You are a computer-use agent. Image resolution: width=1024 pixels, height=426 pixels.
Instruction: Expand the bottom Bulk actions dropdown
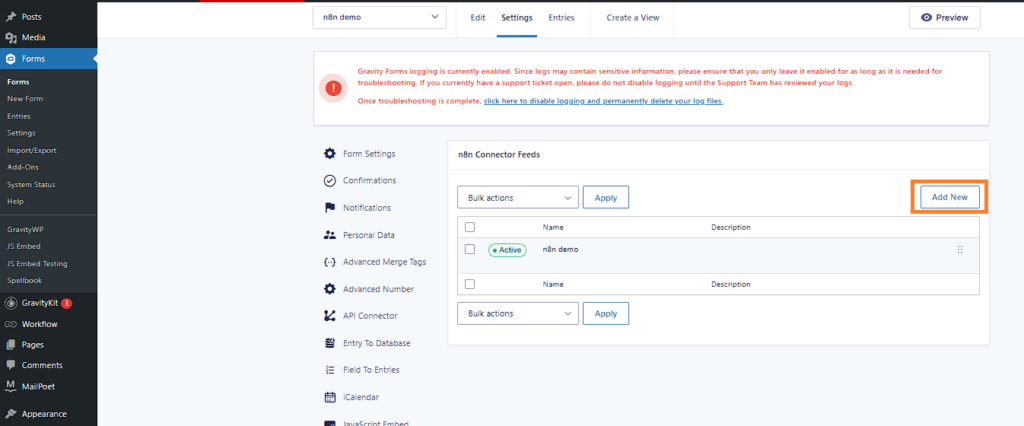[517, 313]
